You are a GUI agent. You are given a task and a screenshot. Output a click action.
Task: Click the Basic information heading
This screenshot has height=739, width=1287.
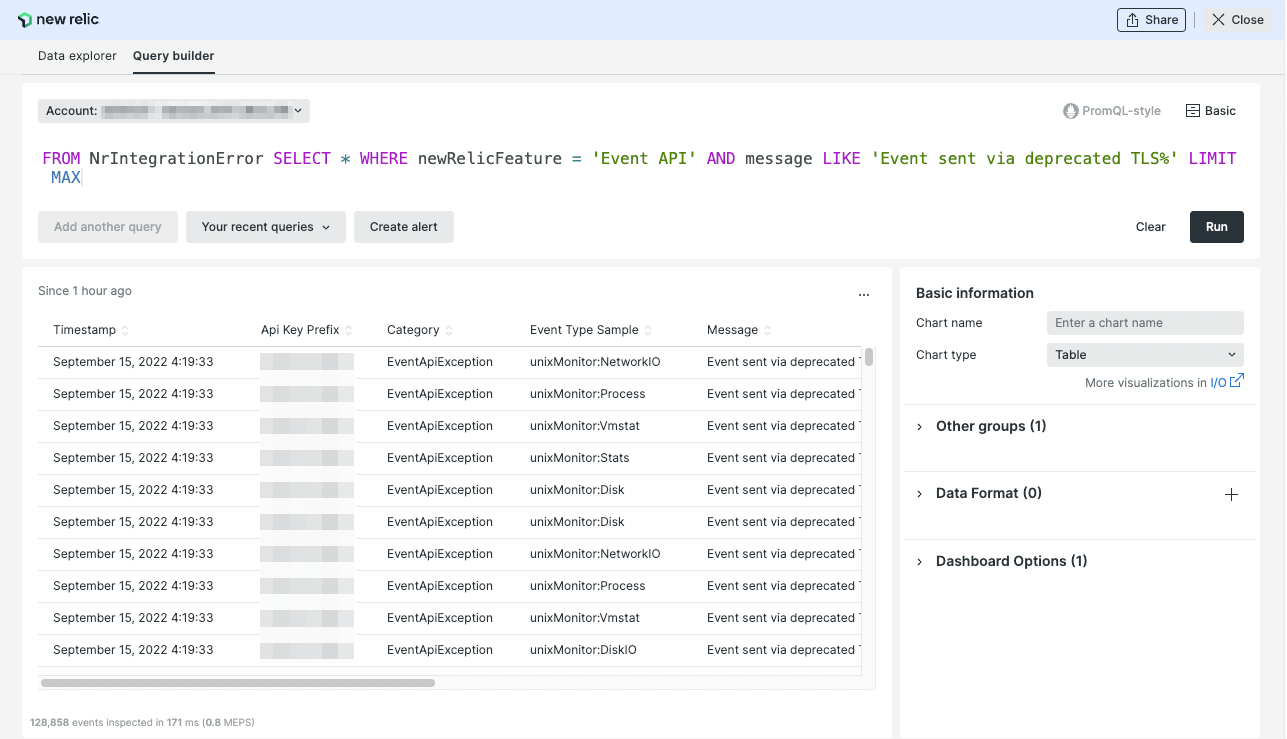(x=975, y=293)
